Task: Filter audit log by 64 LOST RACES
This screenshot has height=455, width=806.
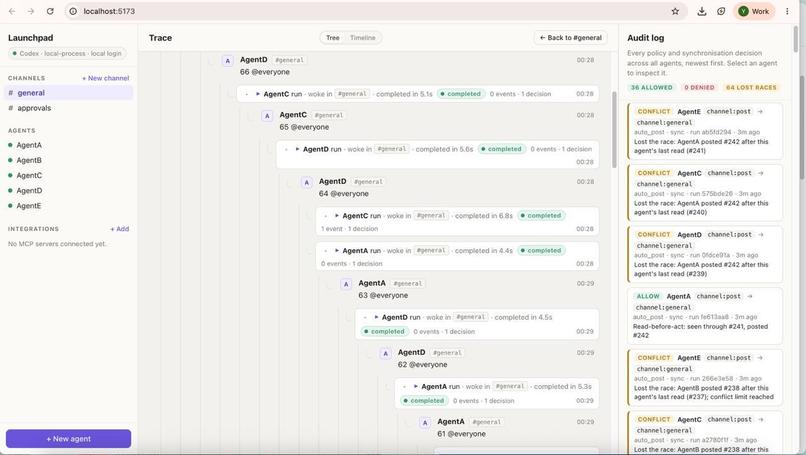Action: pyautogui.click(x=751, y=87)
